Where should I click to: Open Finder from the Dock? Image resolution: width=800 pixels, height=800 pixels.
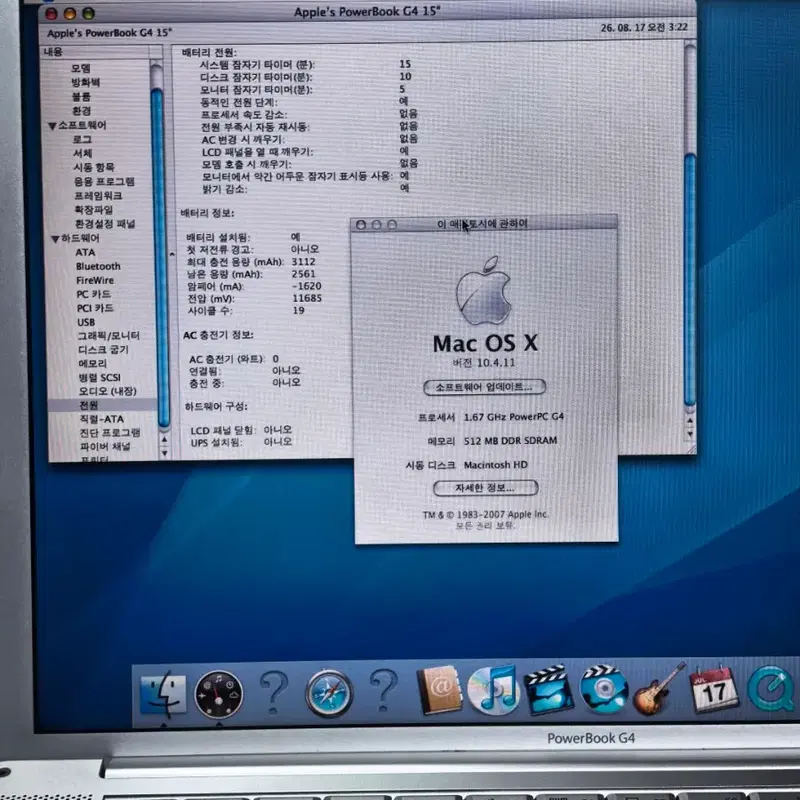pos(163,694)
